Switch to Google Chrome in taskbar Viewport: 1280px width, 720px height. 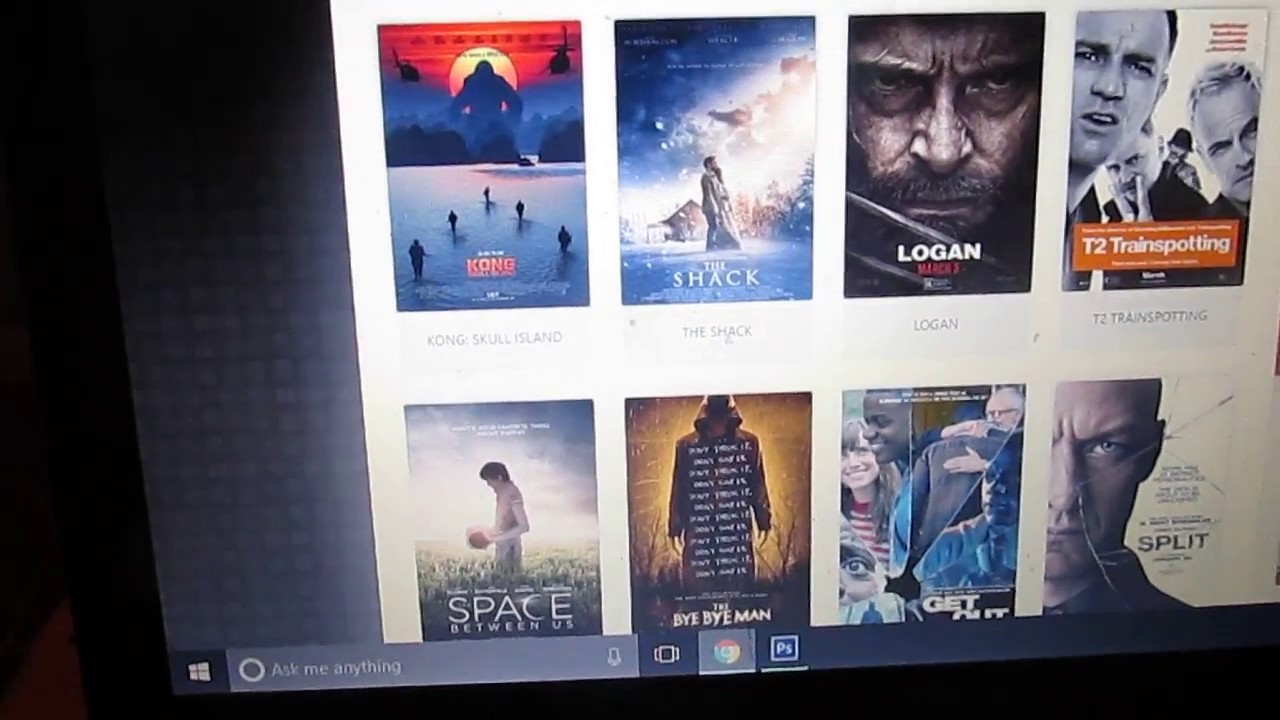pyautogui.click(x=727, y=652)
